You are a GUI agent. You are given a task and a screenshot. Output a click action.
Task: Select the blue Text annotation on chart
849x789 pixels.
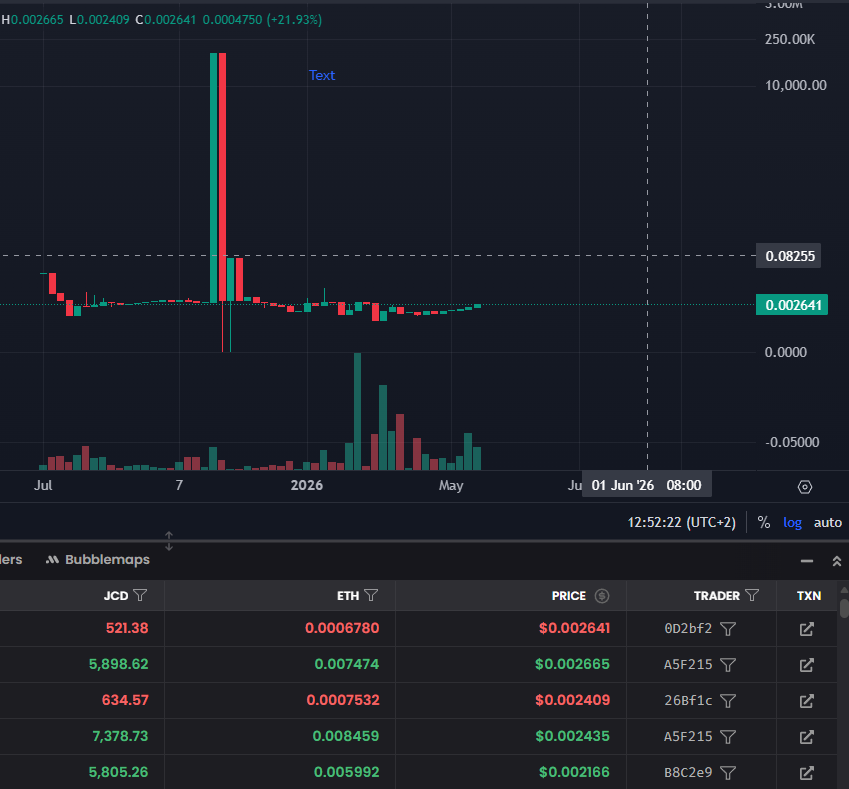click(322, 75)
